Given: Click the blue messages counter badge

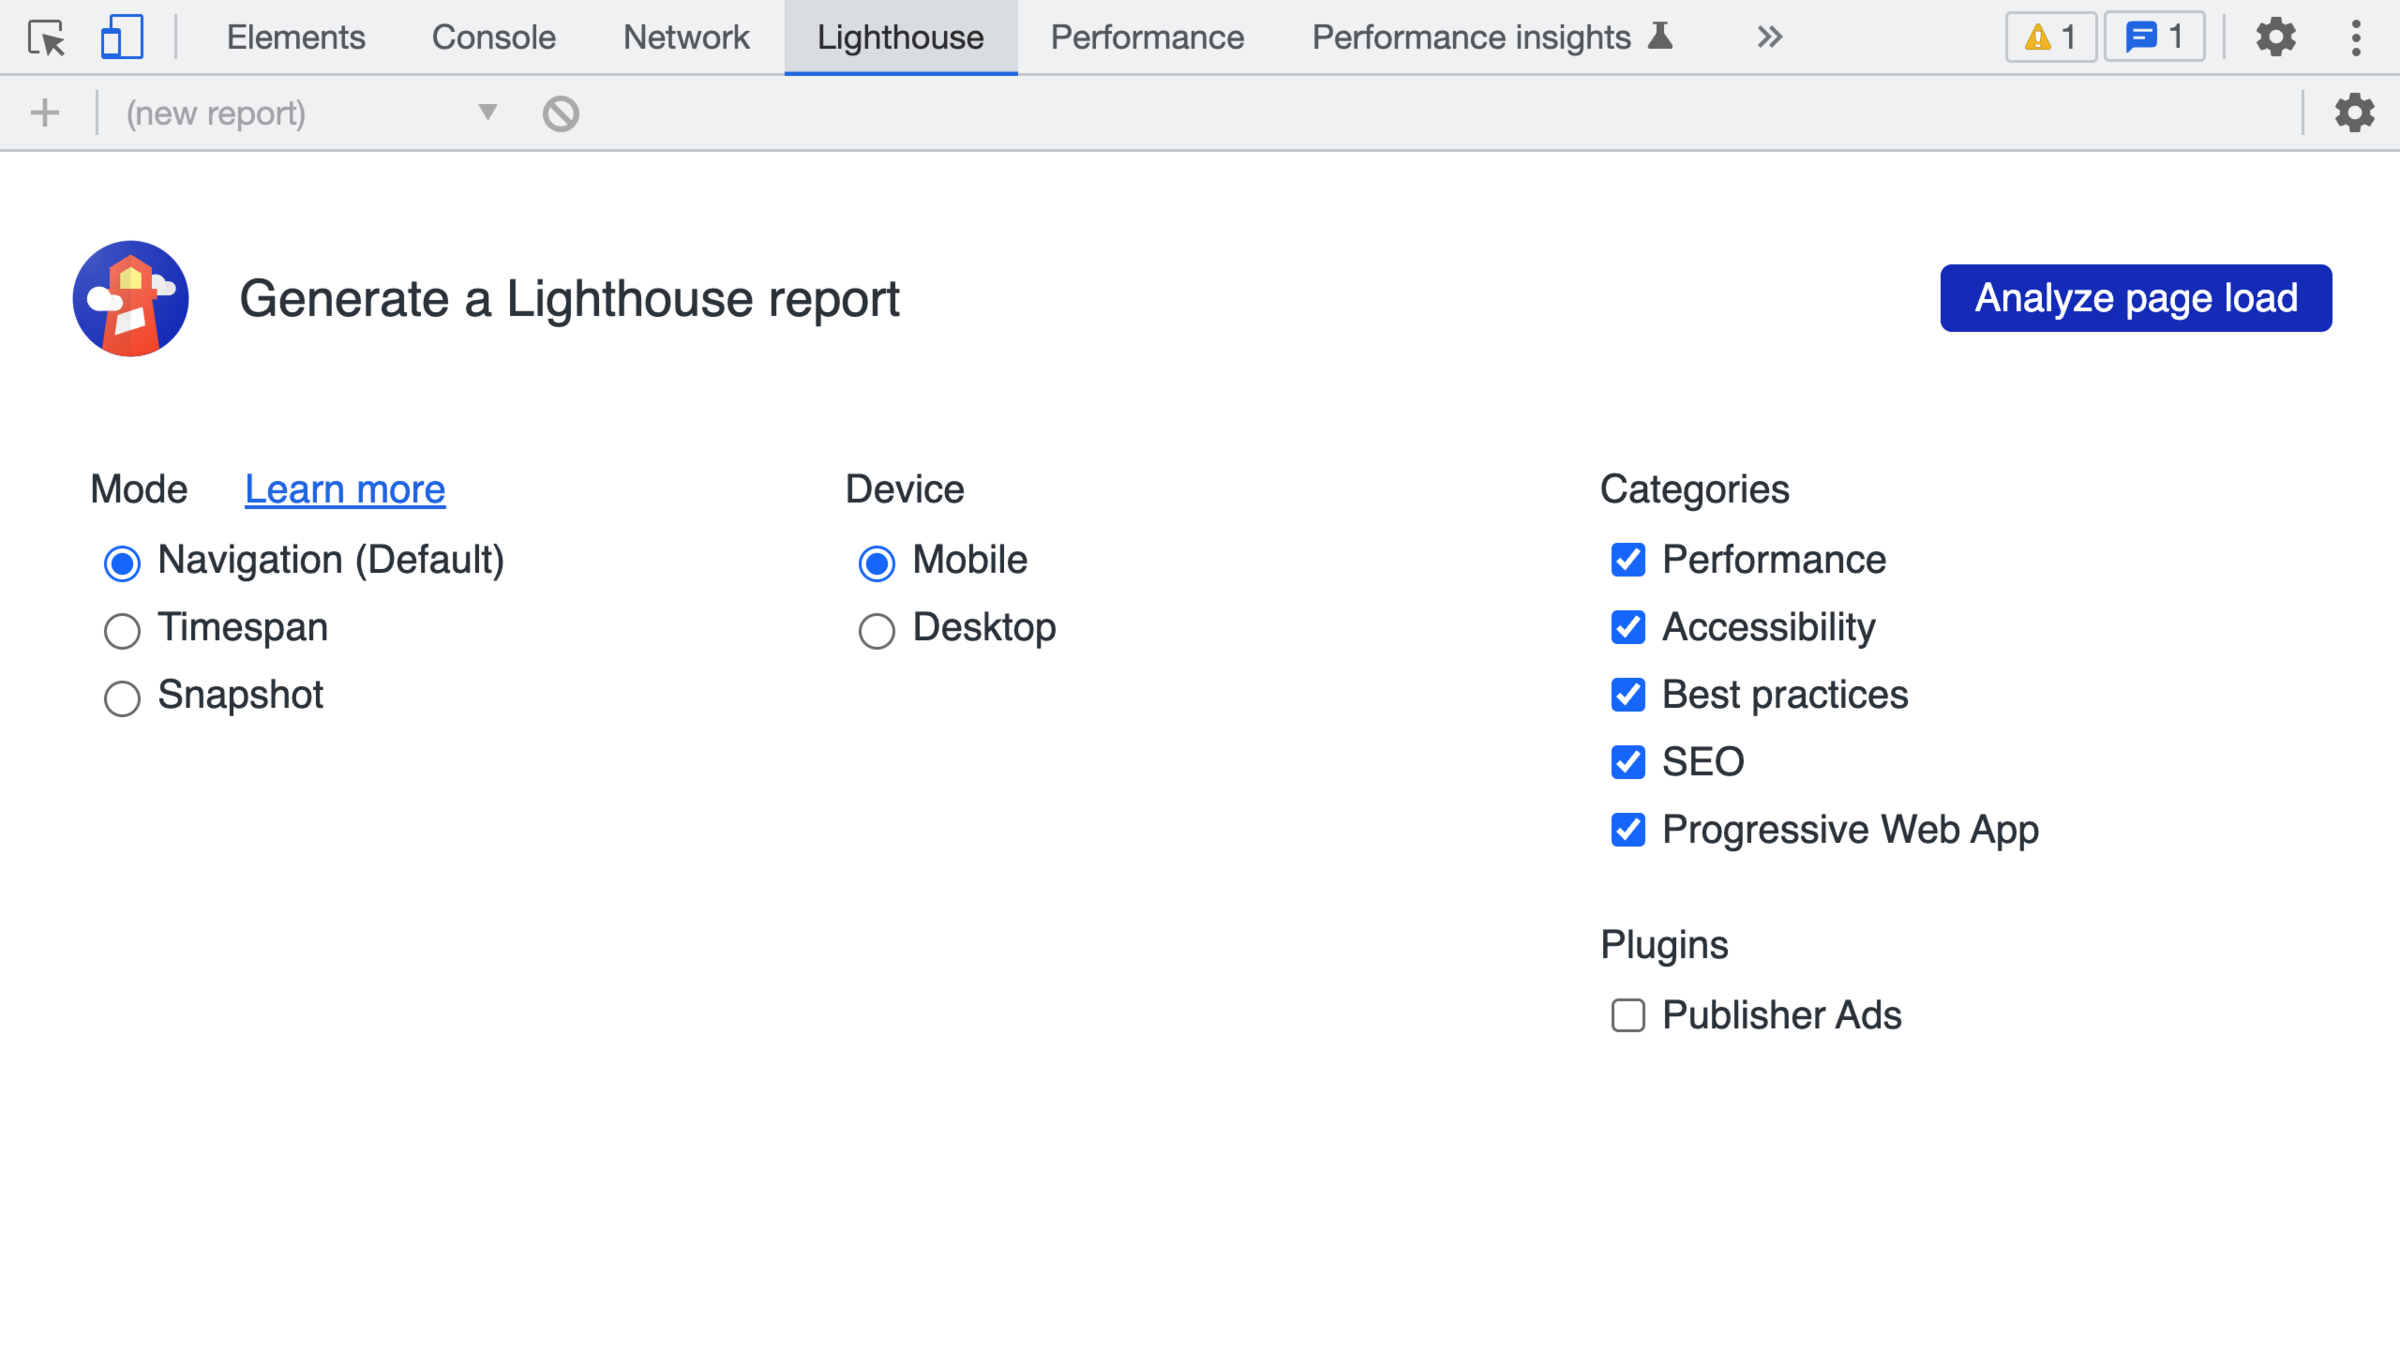Looking at the screenshot, I should tap(2154, 38).
